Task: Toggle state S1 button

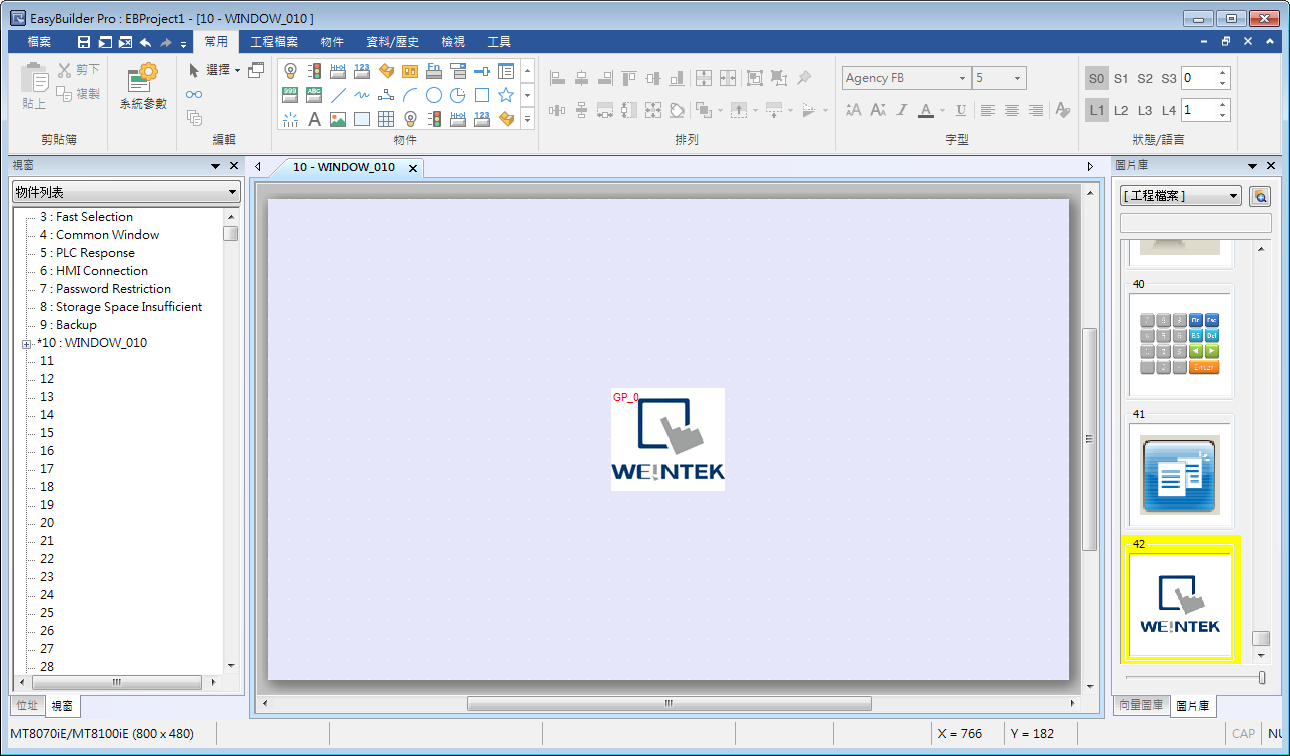Action: click(x=1121, y=78)
